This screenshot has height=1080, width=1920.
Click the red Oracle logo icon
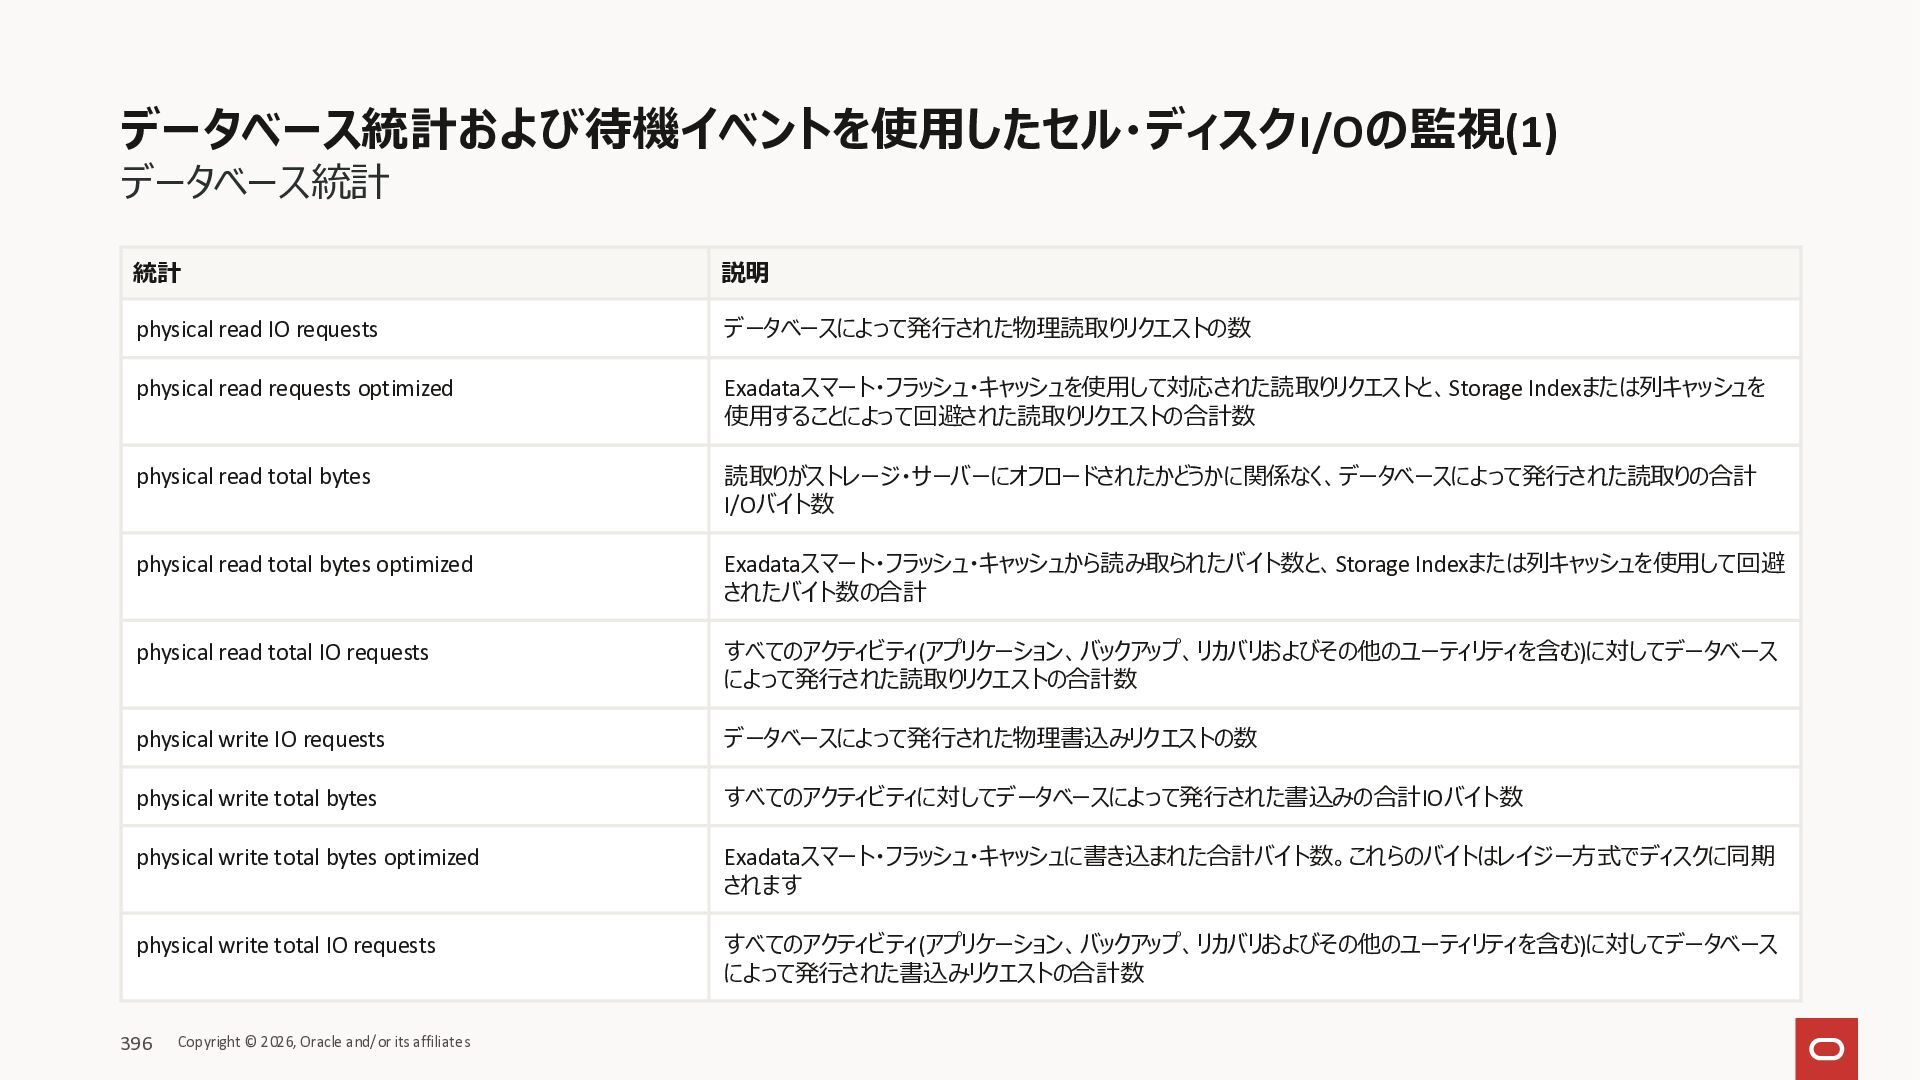(1826, 1048)
